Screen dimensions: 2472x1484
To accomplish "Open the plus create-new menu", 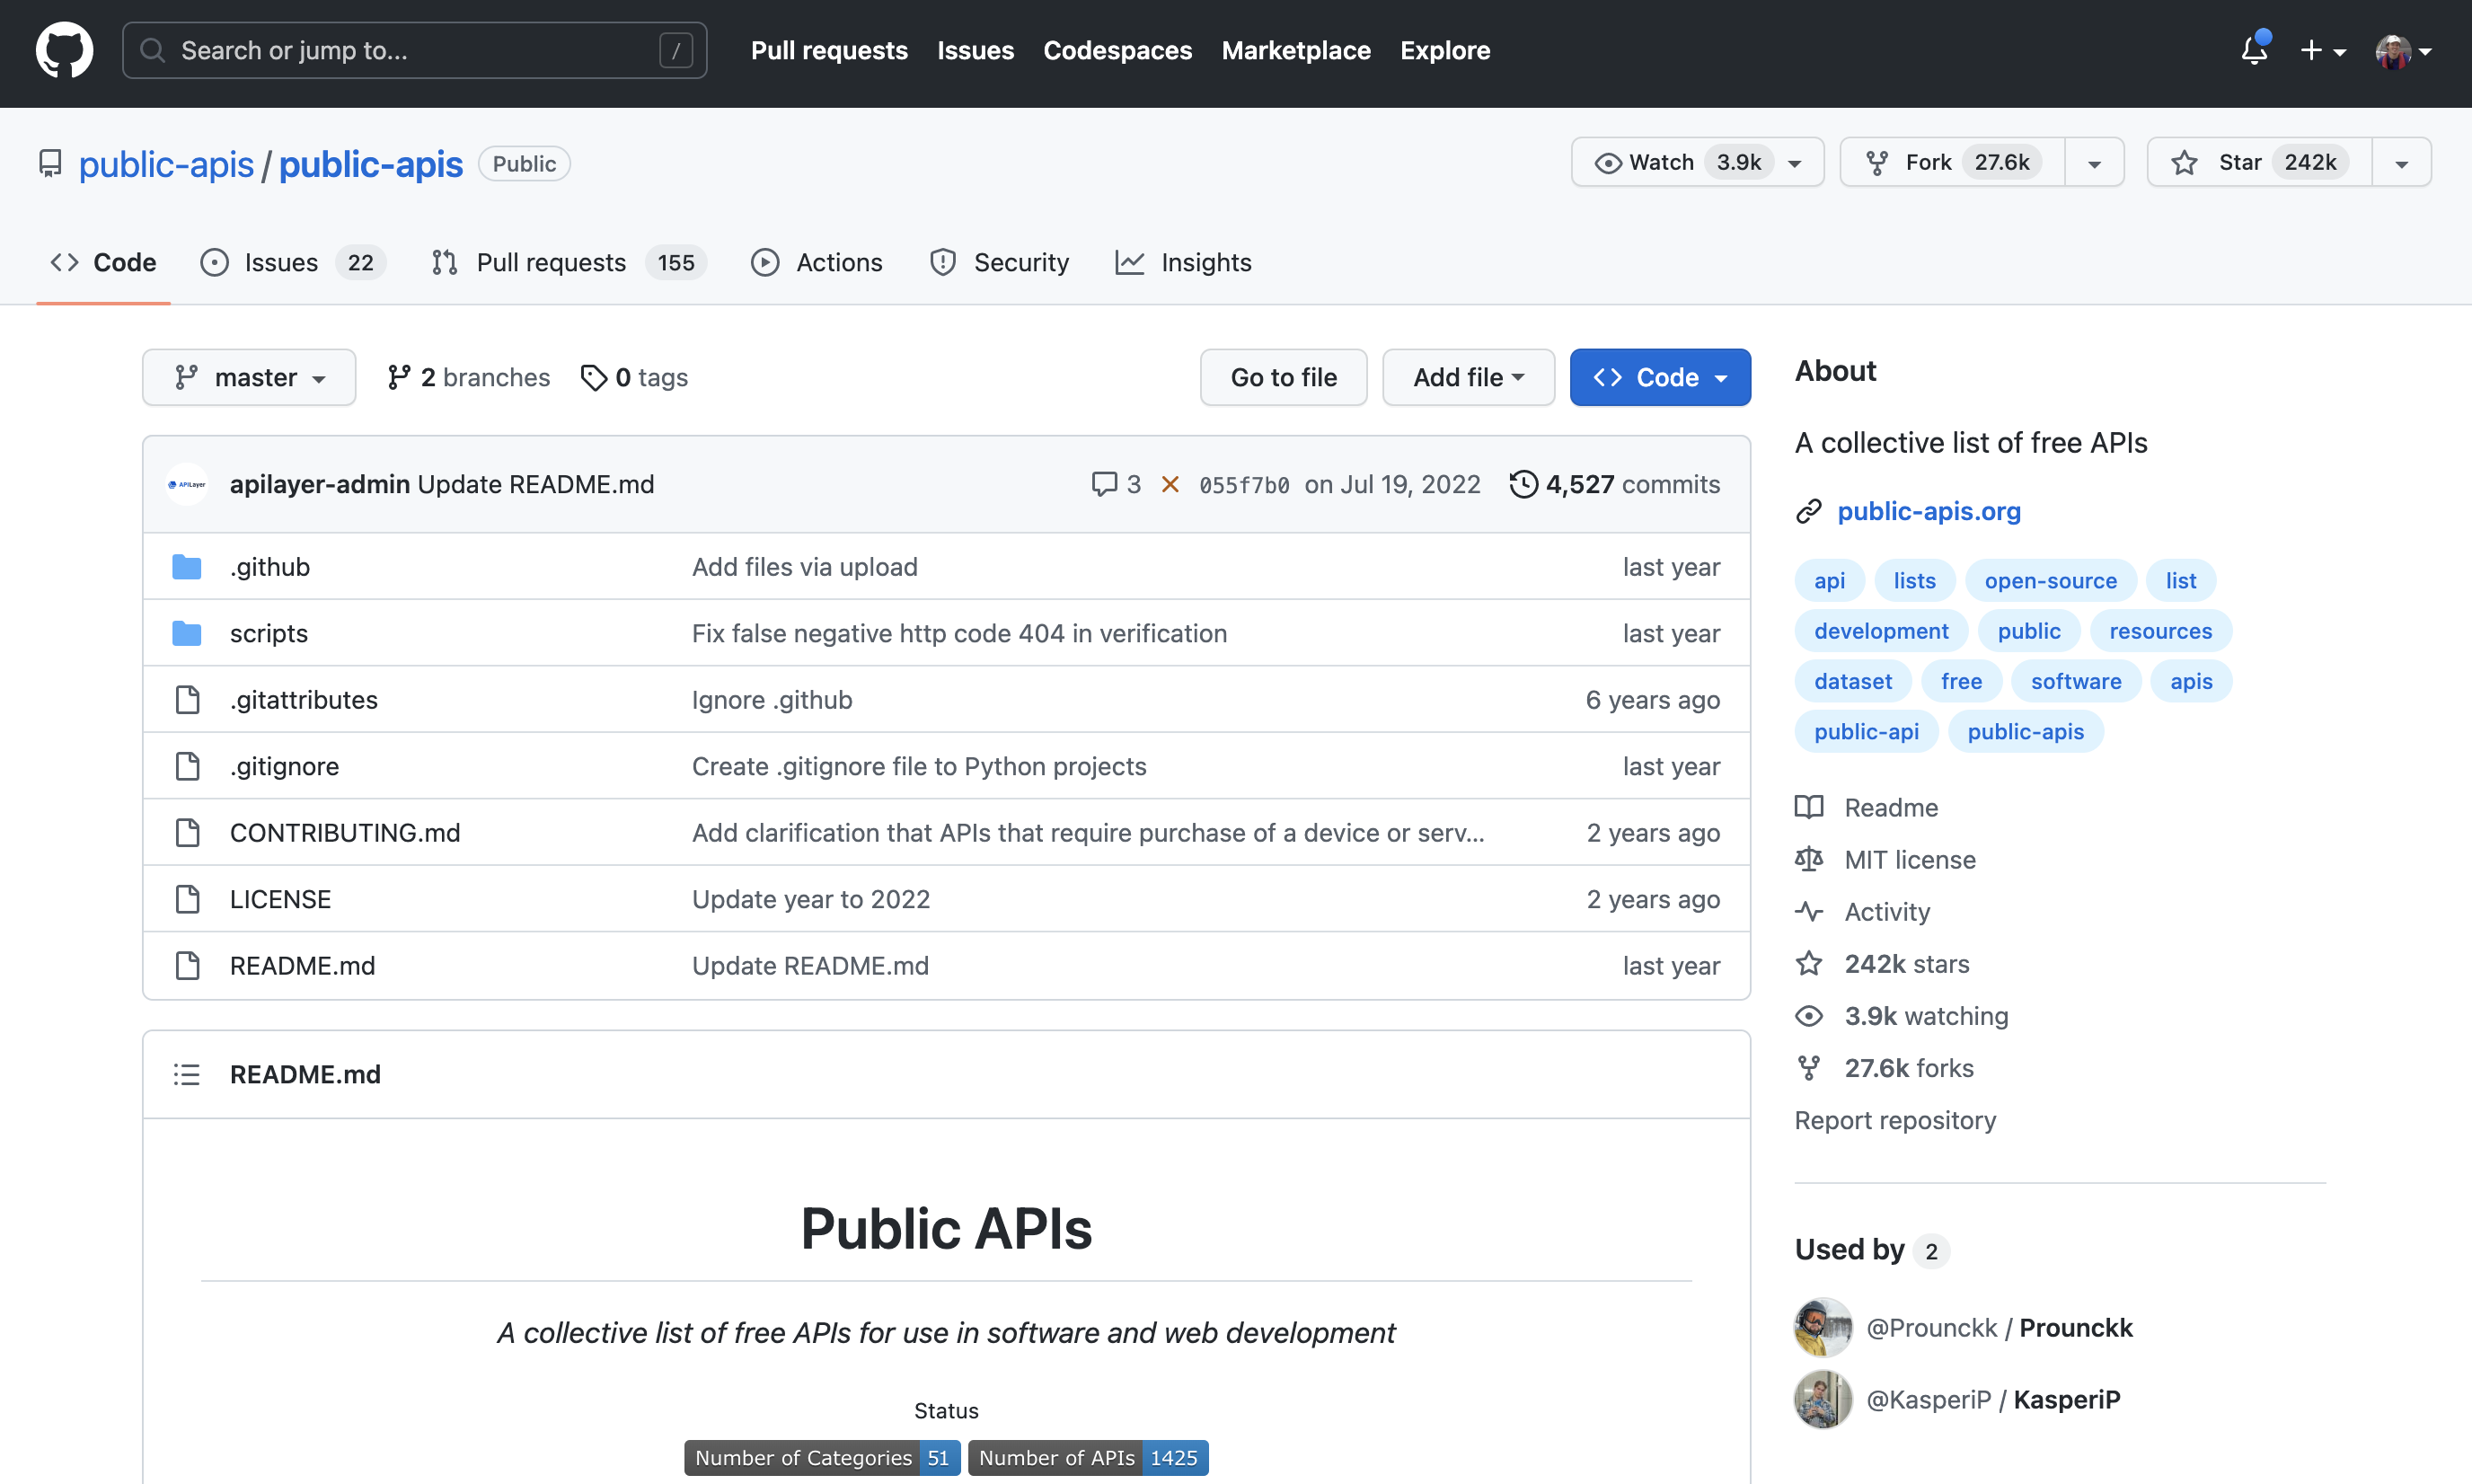I will pyautogui.click(x=2322, y=50).
